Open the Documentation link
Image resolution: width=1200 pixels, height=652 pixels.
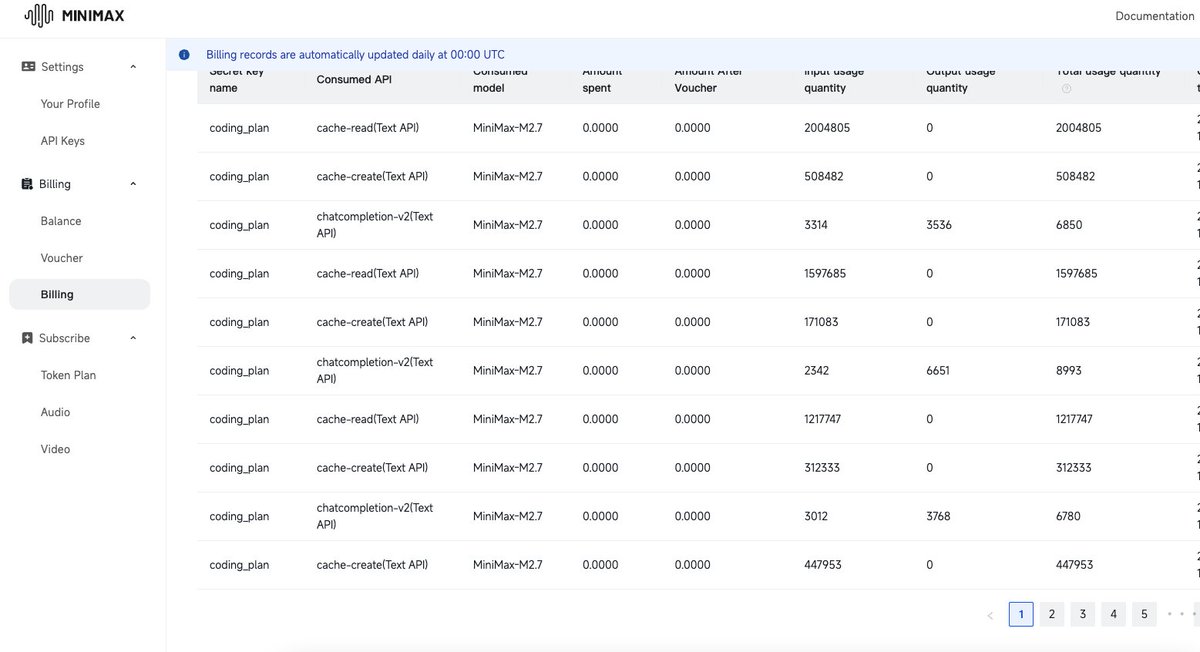1155,16
